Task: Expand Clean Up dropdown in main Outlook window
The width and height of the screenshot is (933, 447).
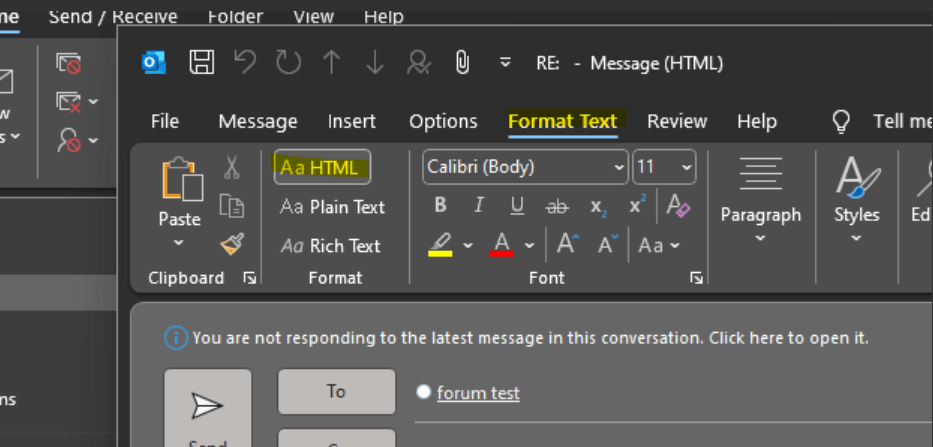Action: point(93,102)
